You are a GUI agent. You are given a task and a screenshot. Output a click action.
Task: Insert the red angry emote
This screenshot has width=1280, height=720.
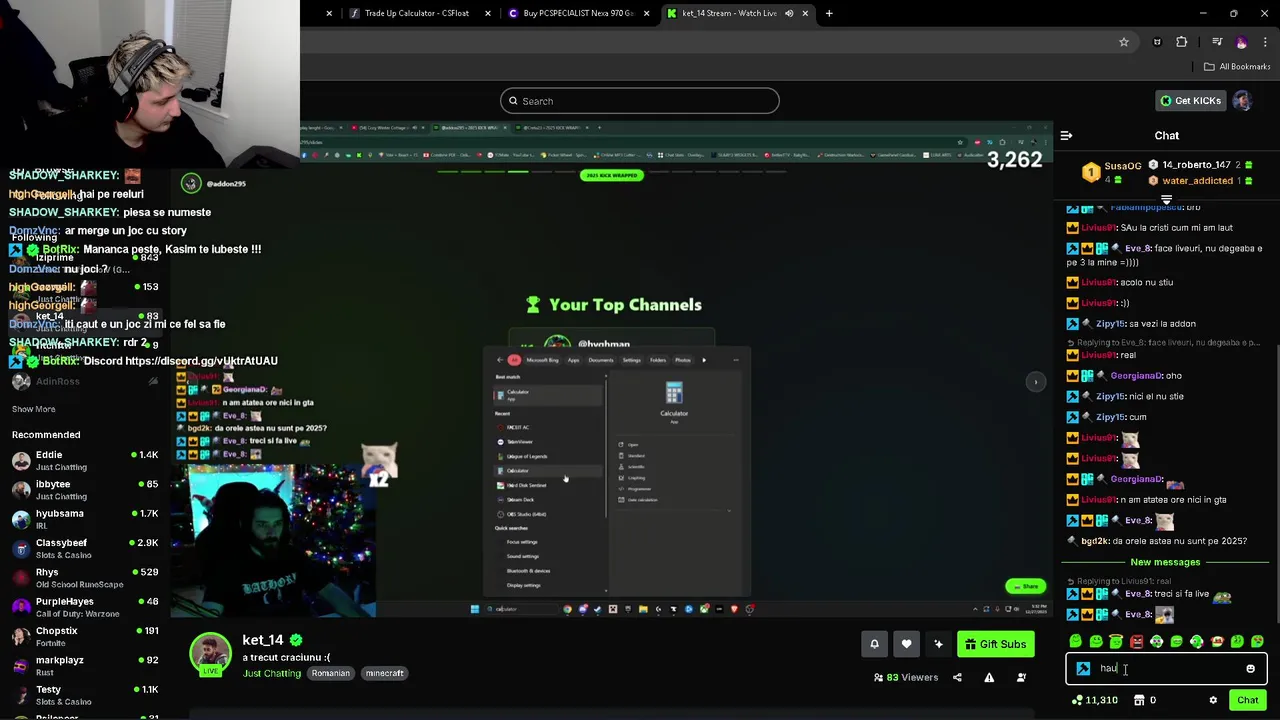[1136, 642]
